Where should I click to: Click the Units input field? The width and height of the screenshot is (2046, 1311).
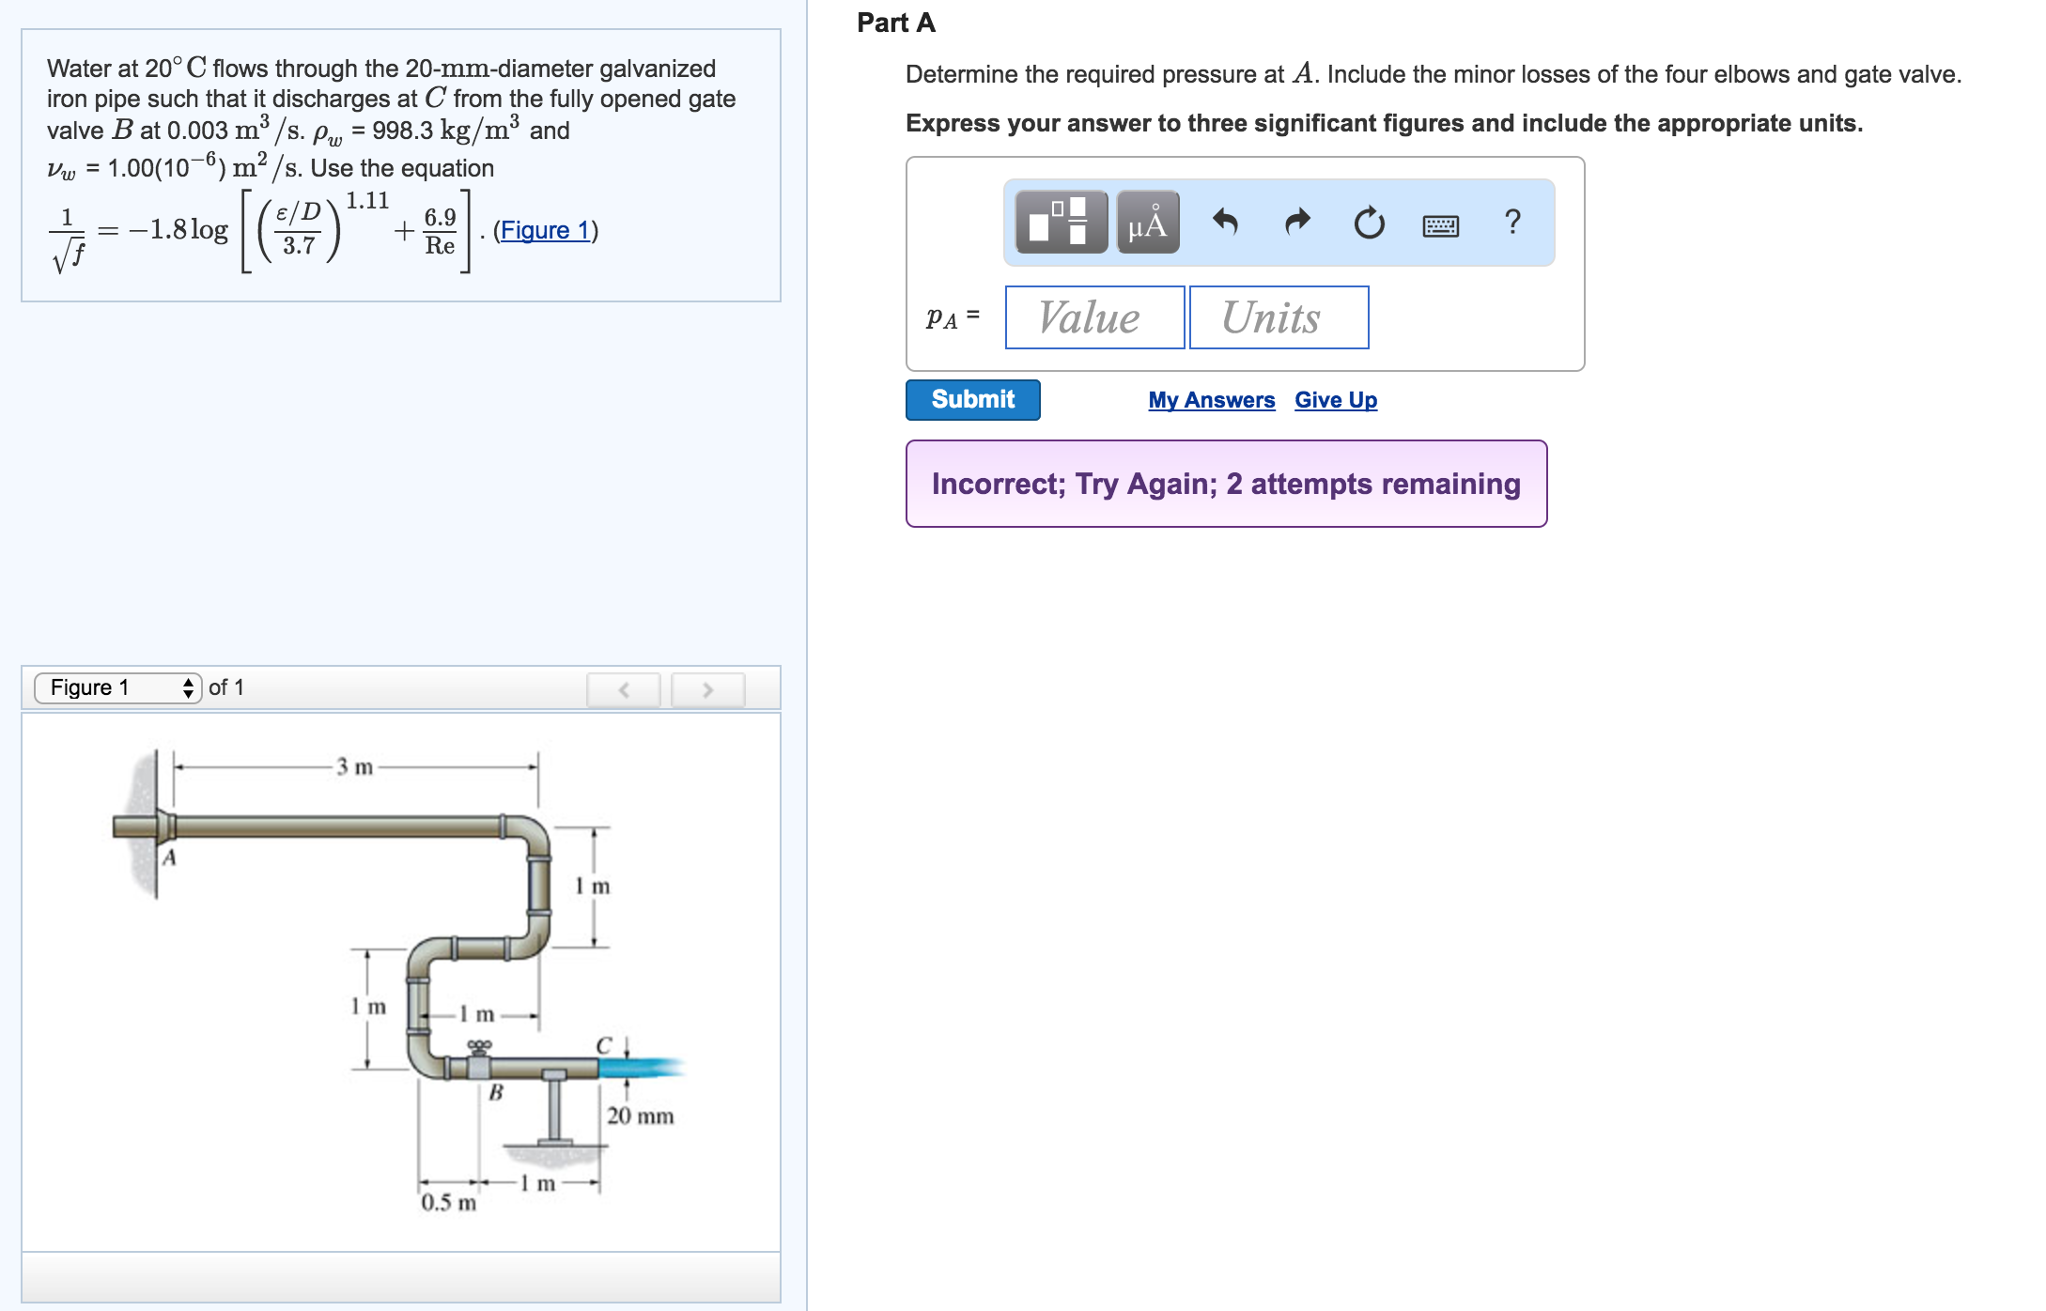pos(1278,318)
